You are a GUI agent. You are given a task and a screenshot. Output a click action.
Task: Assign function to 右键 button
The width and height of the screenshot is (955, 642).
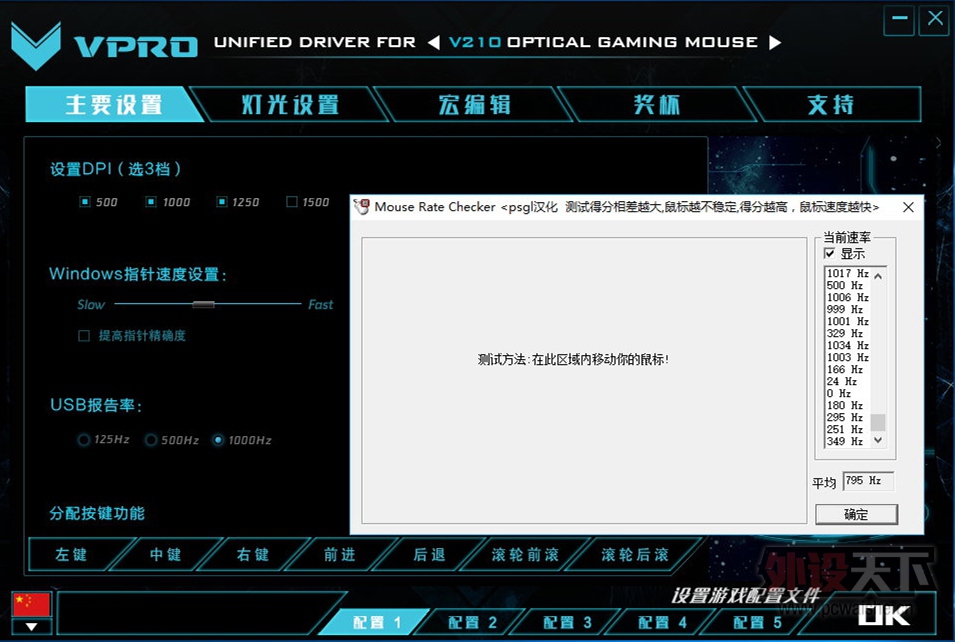coord(253,554)
